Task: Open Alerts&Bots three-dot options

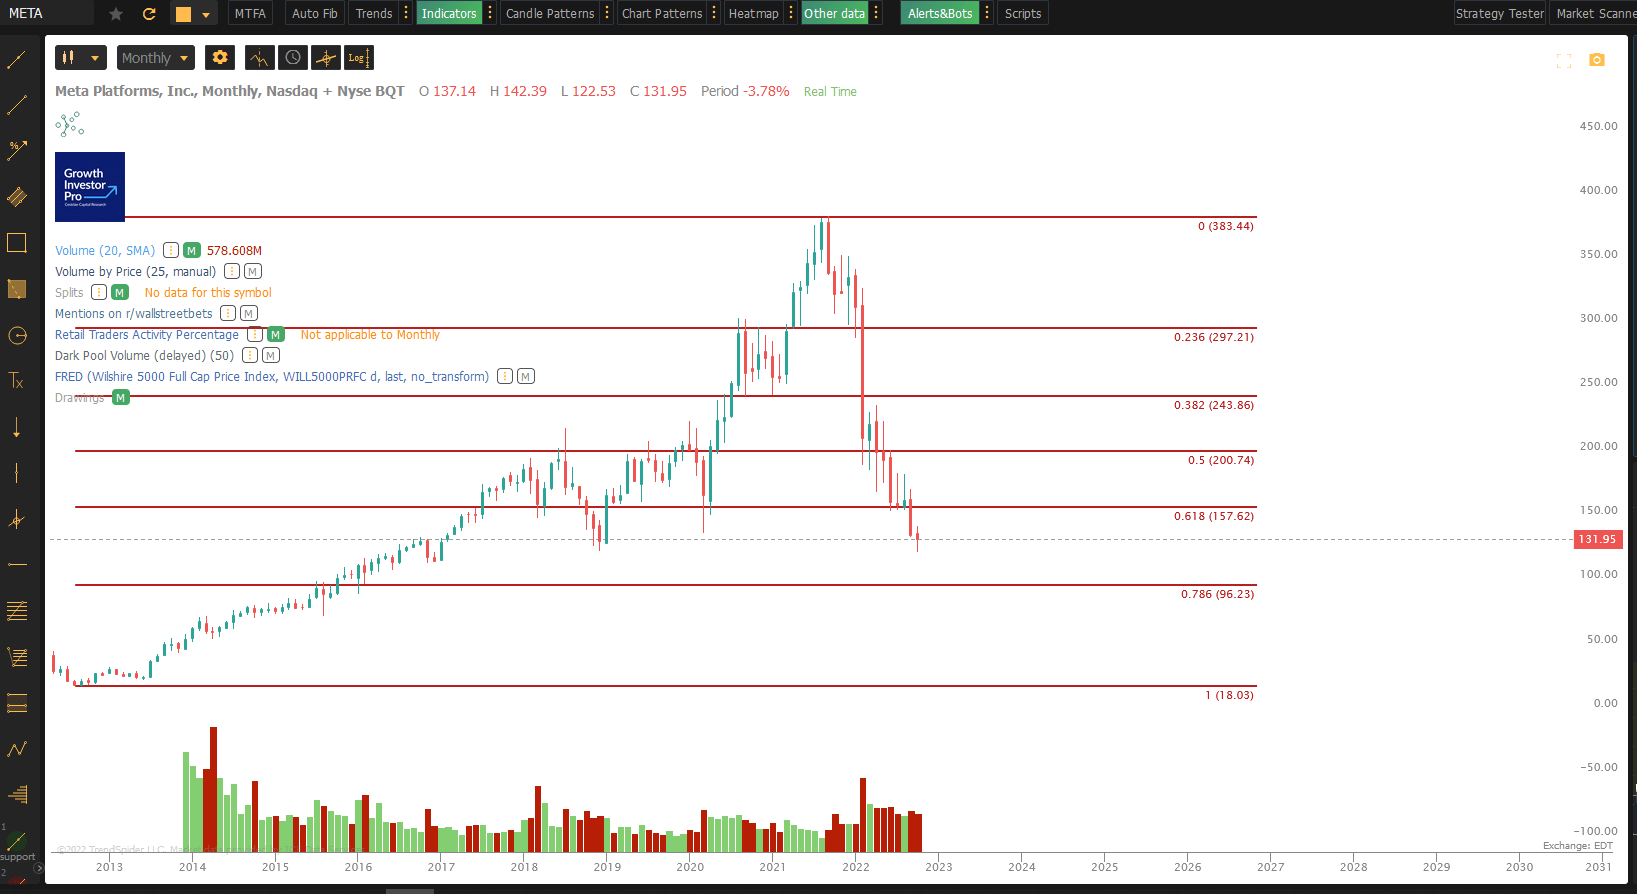Action: click(x=987, y=13)
